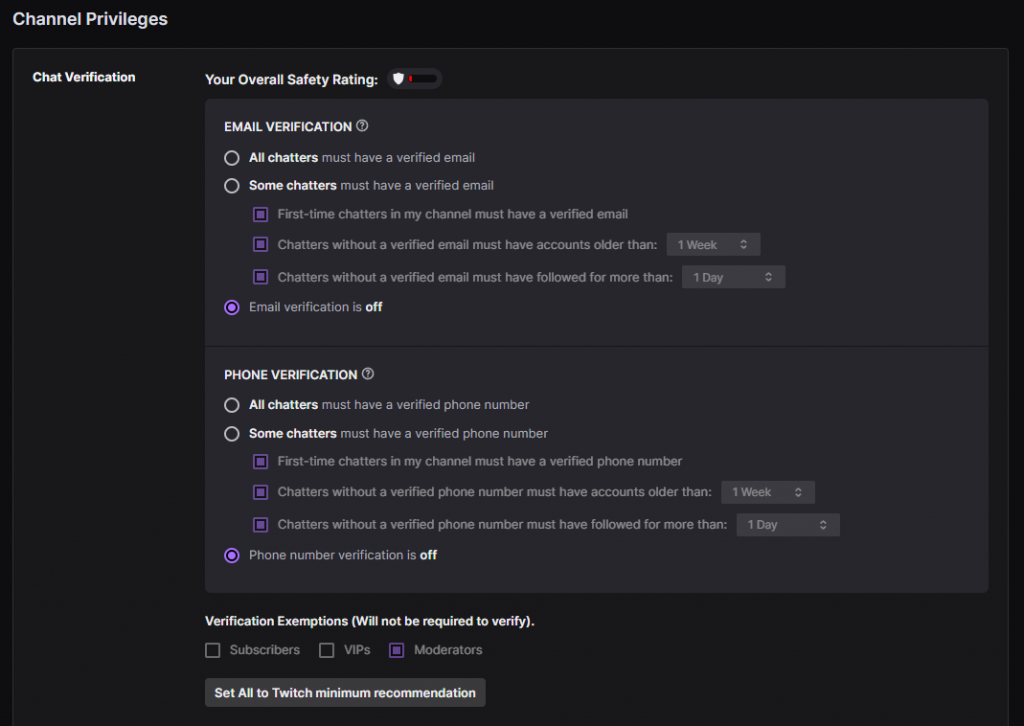Open phone account age 1 Week dropdown
1024x726 pixels.
tap(768, 492)
